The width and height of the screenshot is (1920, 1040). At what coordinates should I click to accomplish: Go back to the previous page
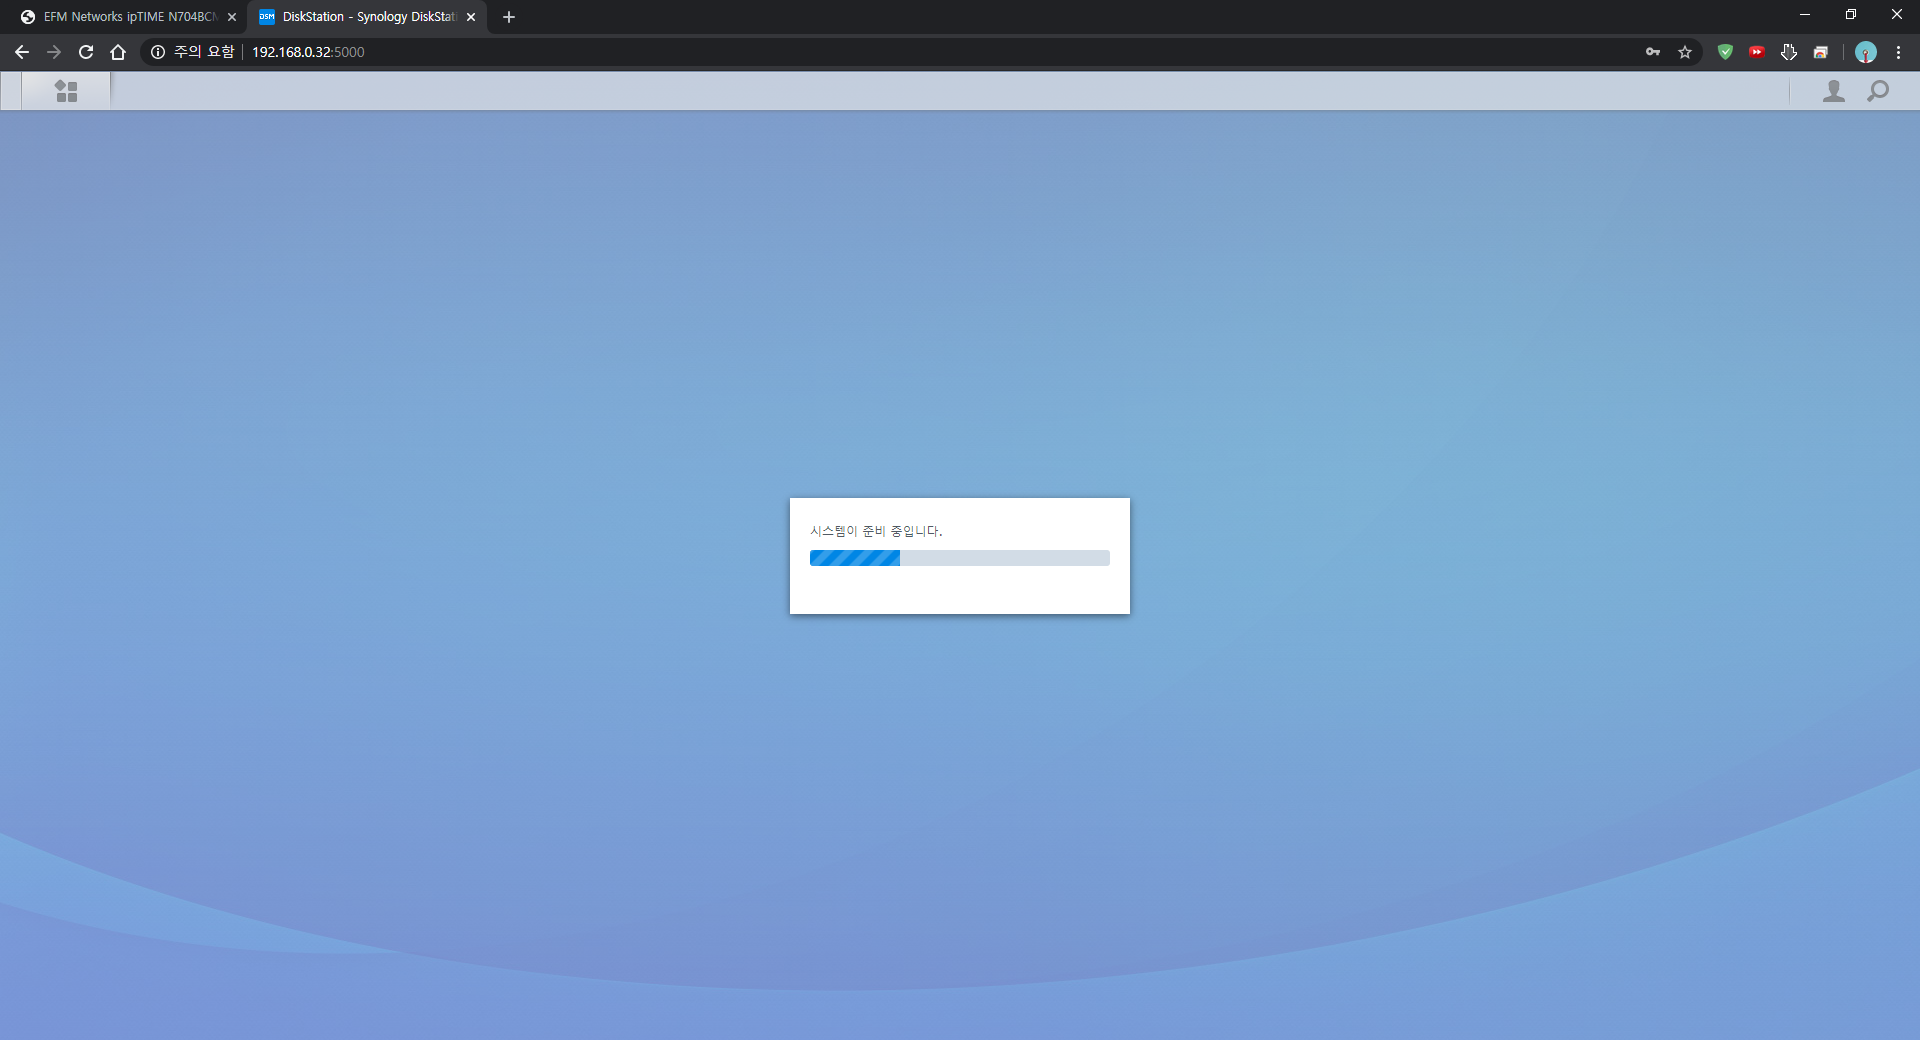coord(22,52)
